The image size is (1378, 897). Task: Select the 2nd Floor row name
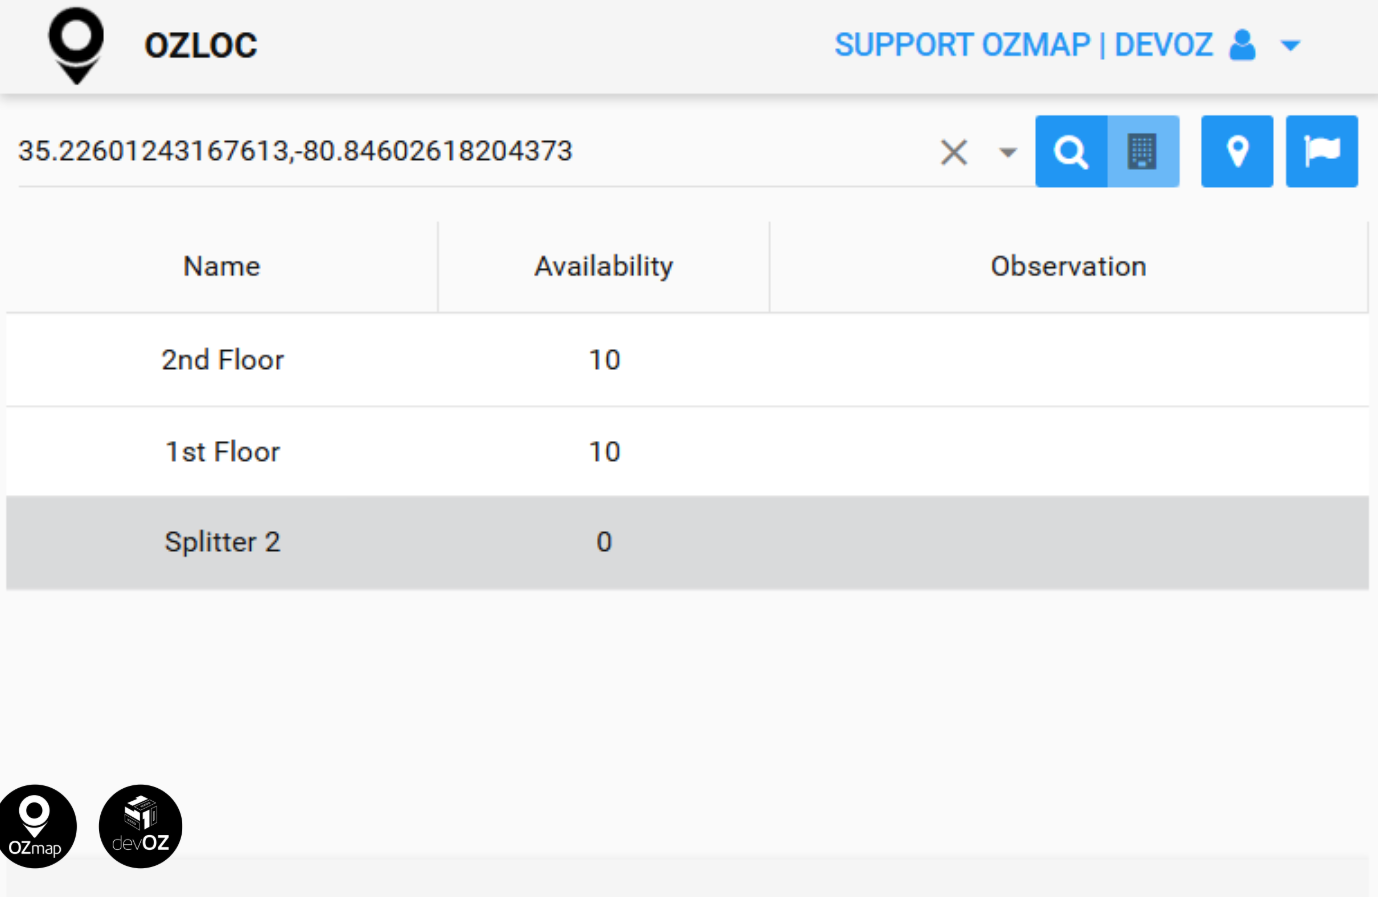(x=223, y=360)
